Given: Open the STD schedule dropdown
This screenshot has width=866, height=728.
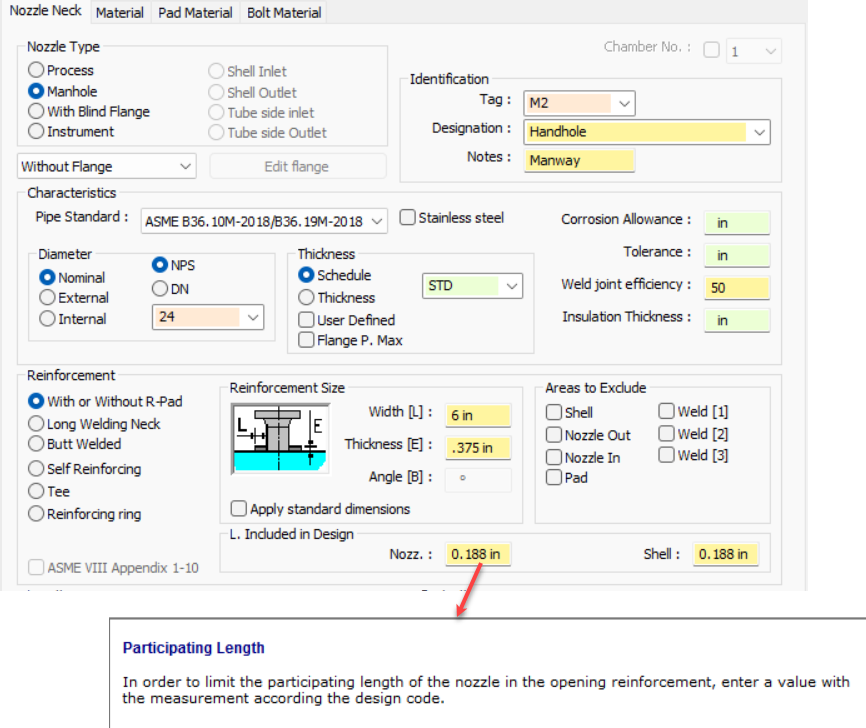Looking at the screenshot, I should pyautogui.click(x=472, y=286).
